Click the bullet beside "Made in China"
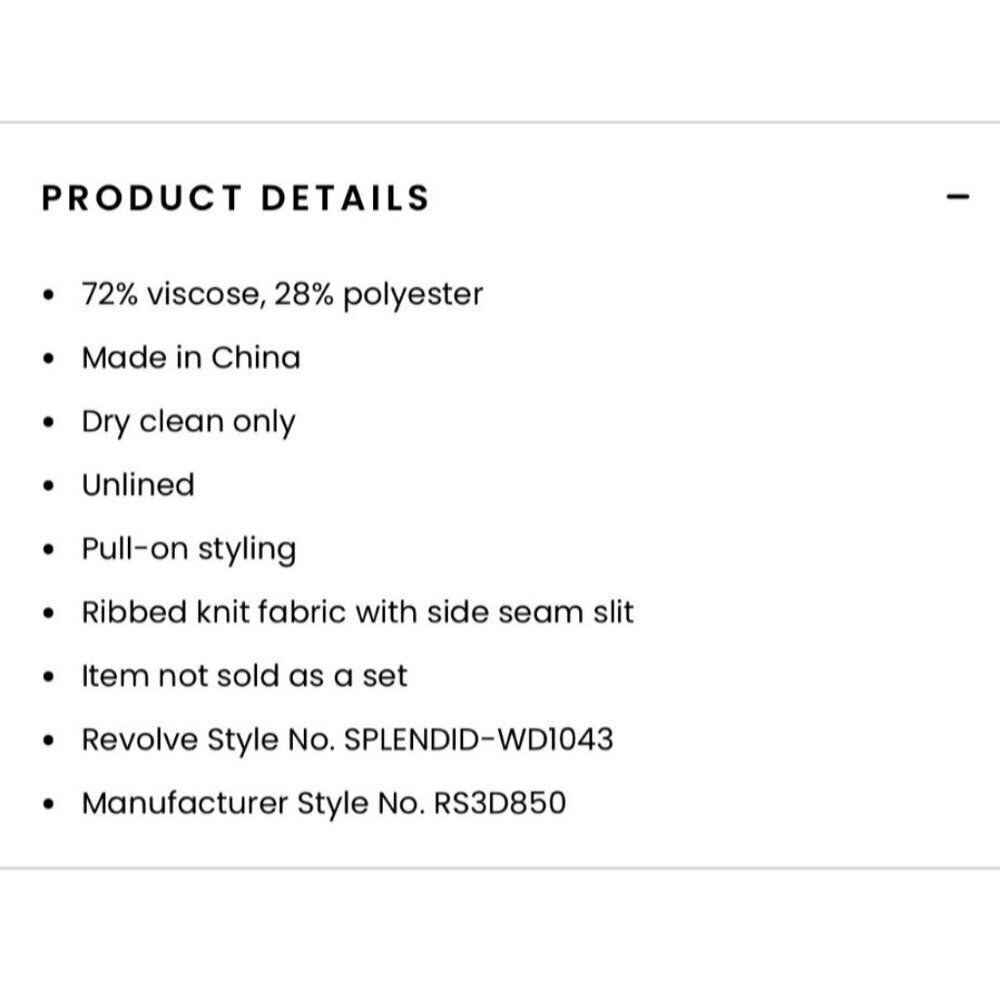 pyautogui.click(x=48, y=358)
